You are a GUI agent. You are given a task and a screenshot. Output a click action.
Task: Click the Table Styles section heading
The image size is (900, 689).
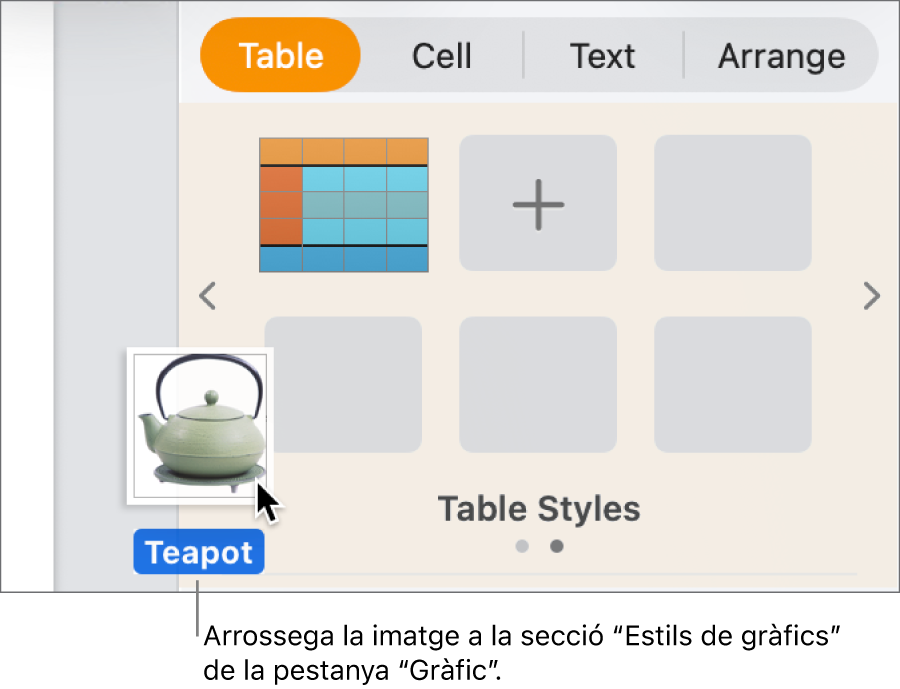click(x=538, y=509)
